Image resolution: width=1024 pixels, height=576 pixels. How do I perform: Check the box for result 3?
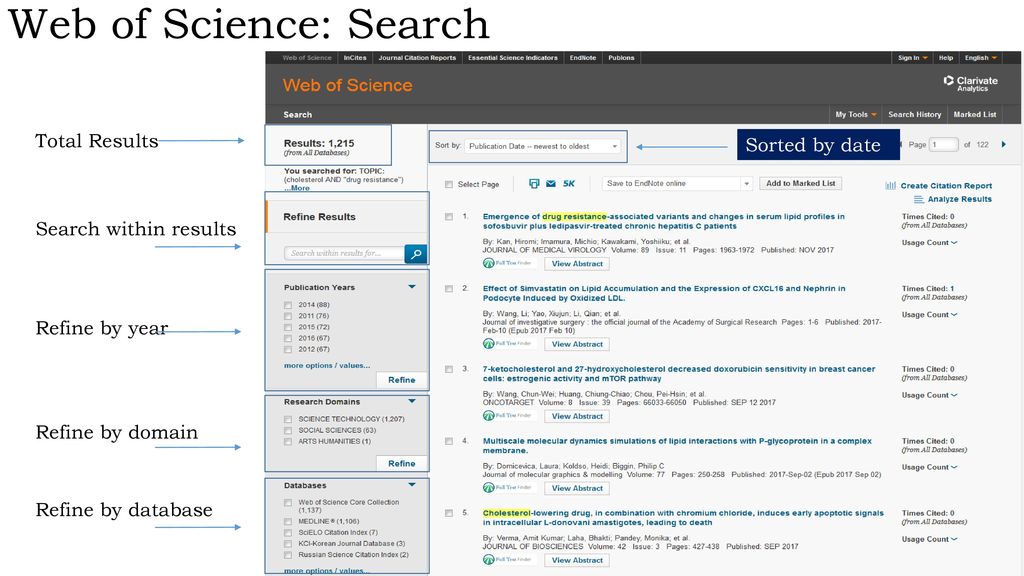[x=449, y=369]
